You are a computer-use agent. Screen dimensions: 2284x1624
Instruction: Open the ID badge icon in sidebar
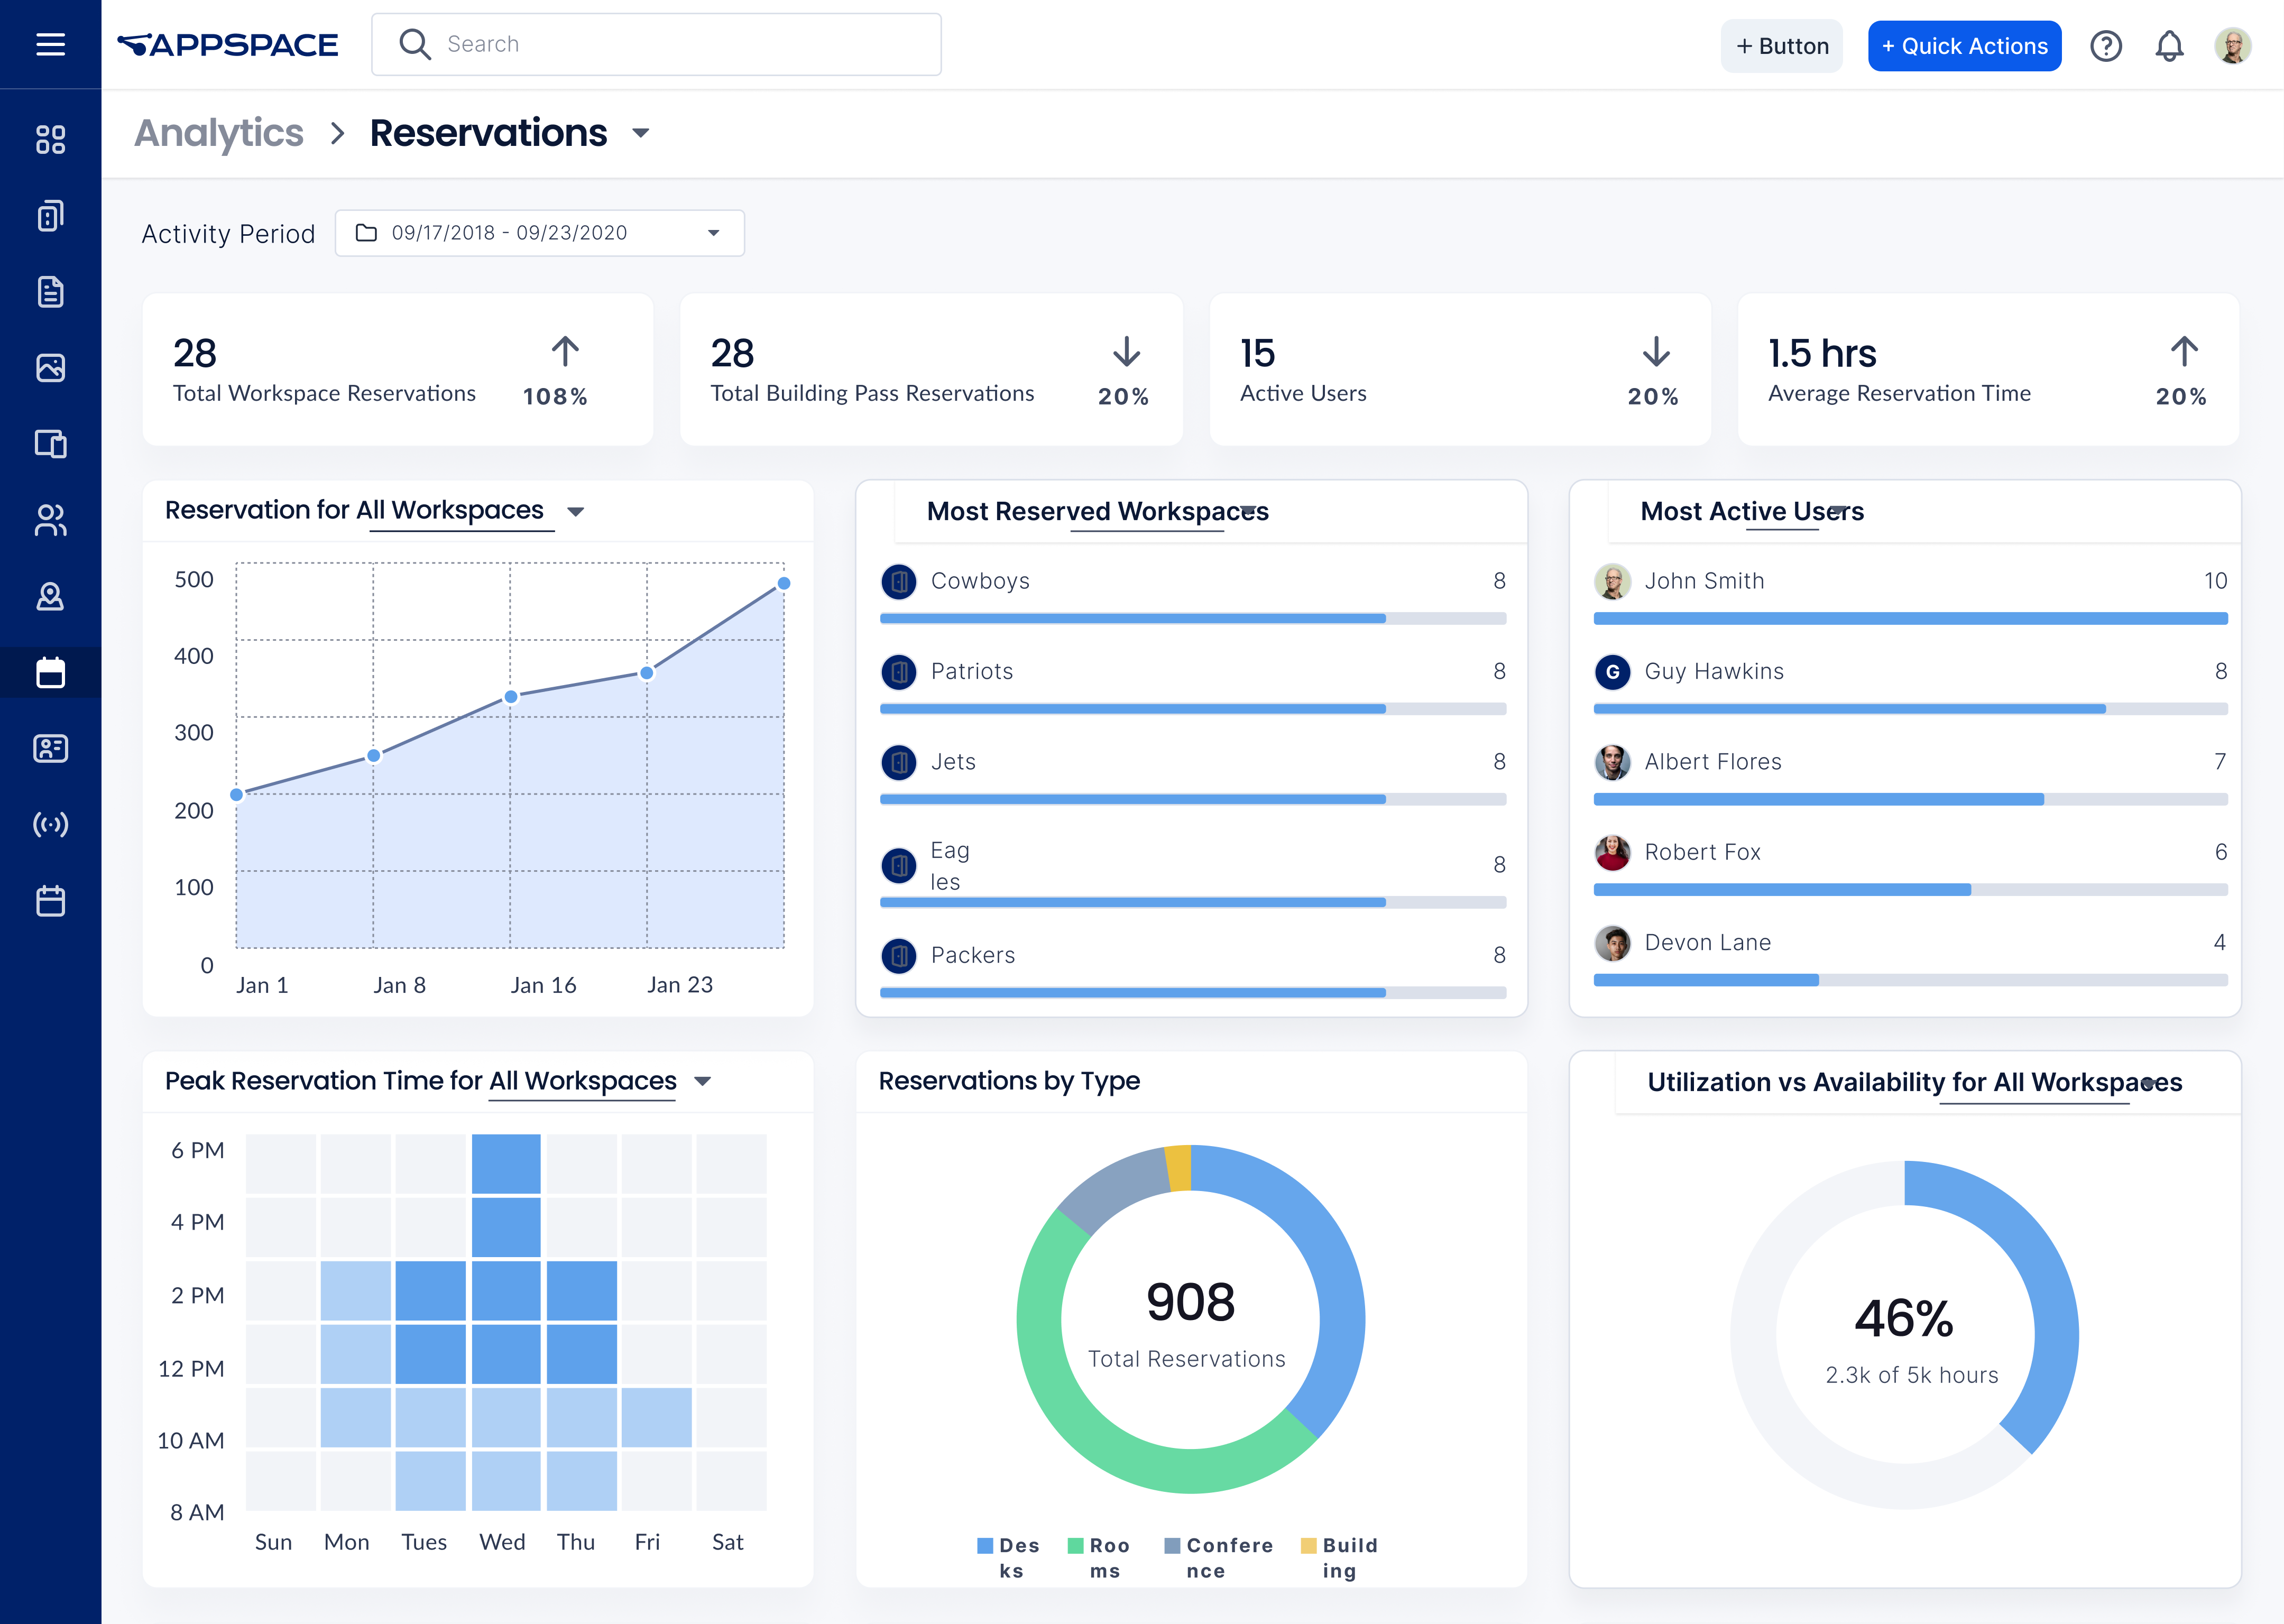[x=50, y=748]
